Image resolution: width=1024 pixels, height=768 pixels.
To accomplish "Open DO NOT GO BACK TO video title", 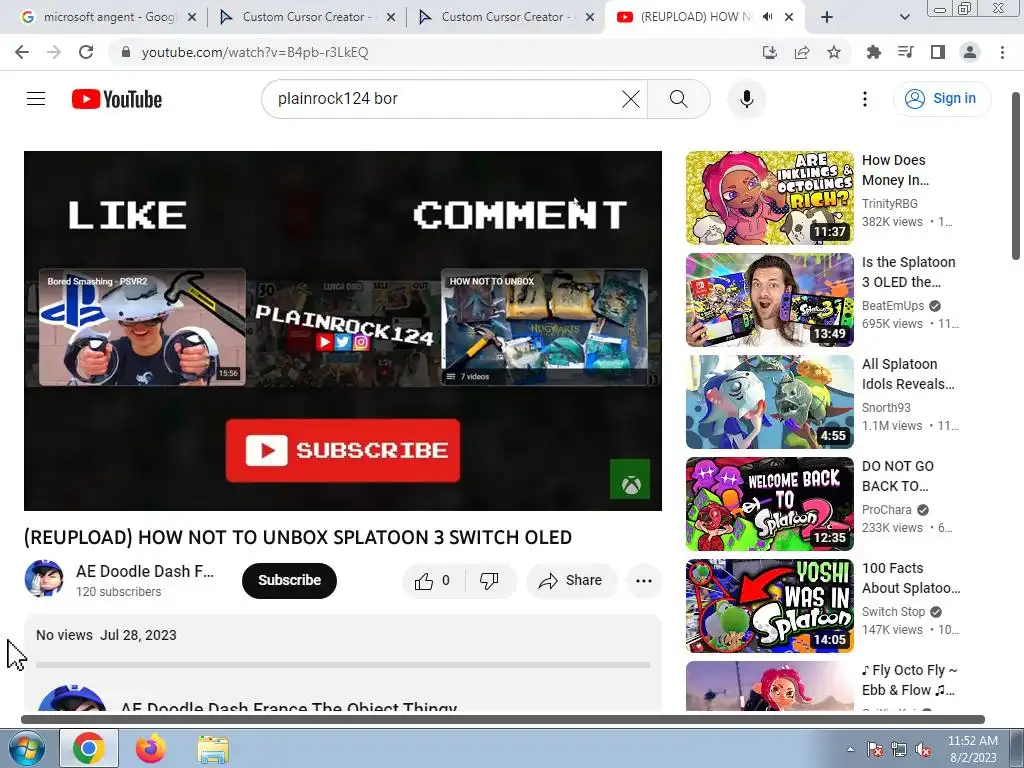I will (x=898, y=476).
